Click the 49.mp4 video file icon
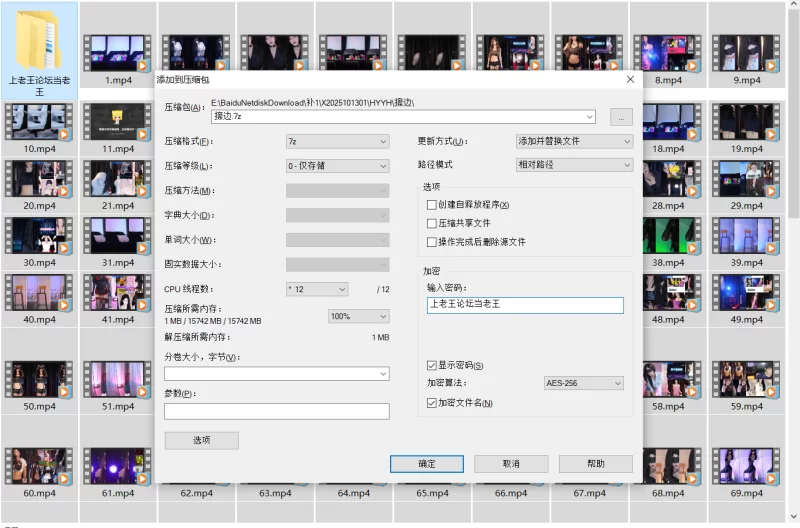800x528 pixels. click(x=746, y=292)
